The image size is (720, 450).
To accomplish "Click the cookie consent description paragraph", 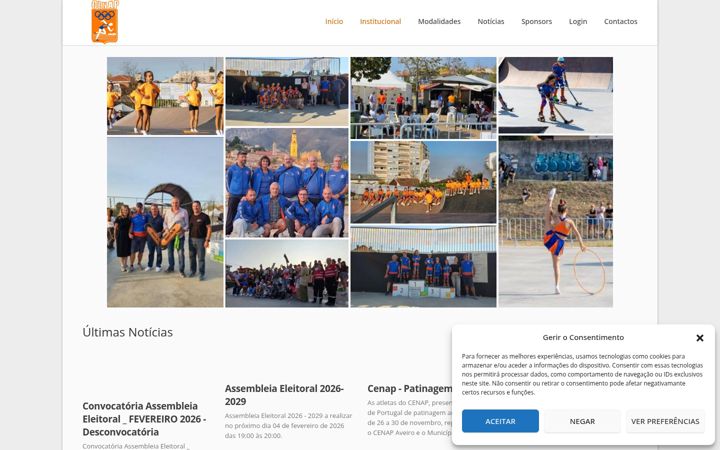I will tap(582, 374).
